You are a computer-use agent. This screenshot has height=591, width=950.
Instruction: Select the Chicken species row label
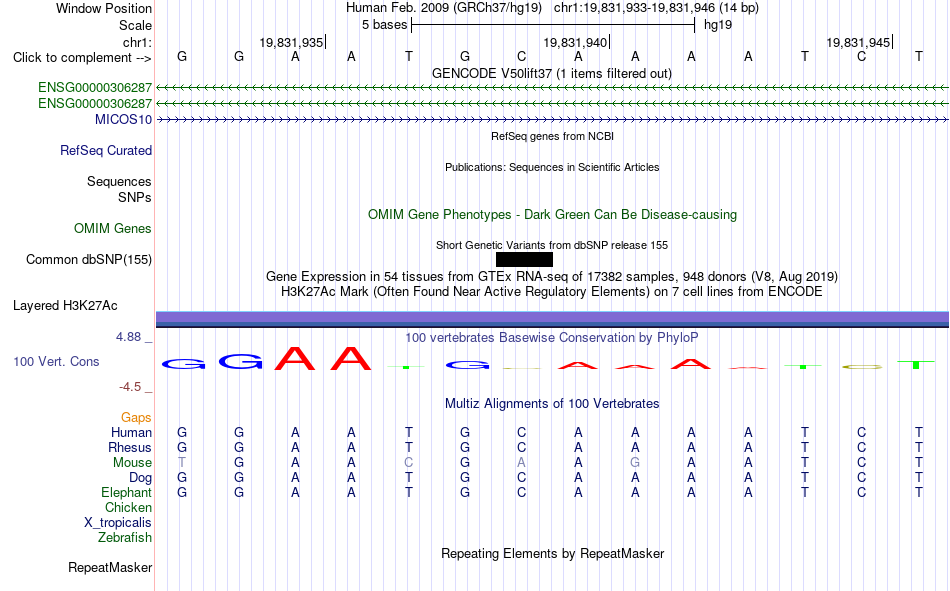[x=128, y=507]
